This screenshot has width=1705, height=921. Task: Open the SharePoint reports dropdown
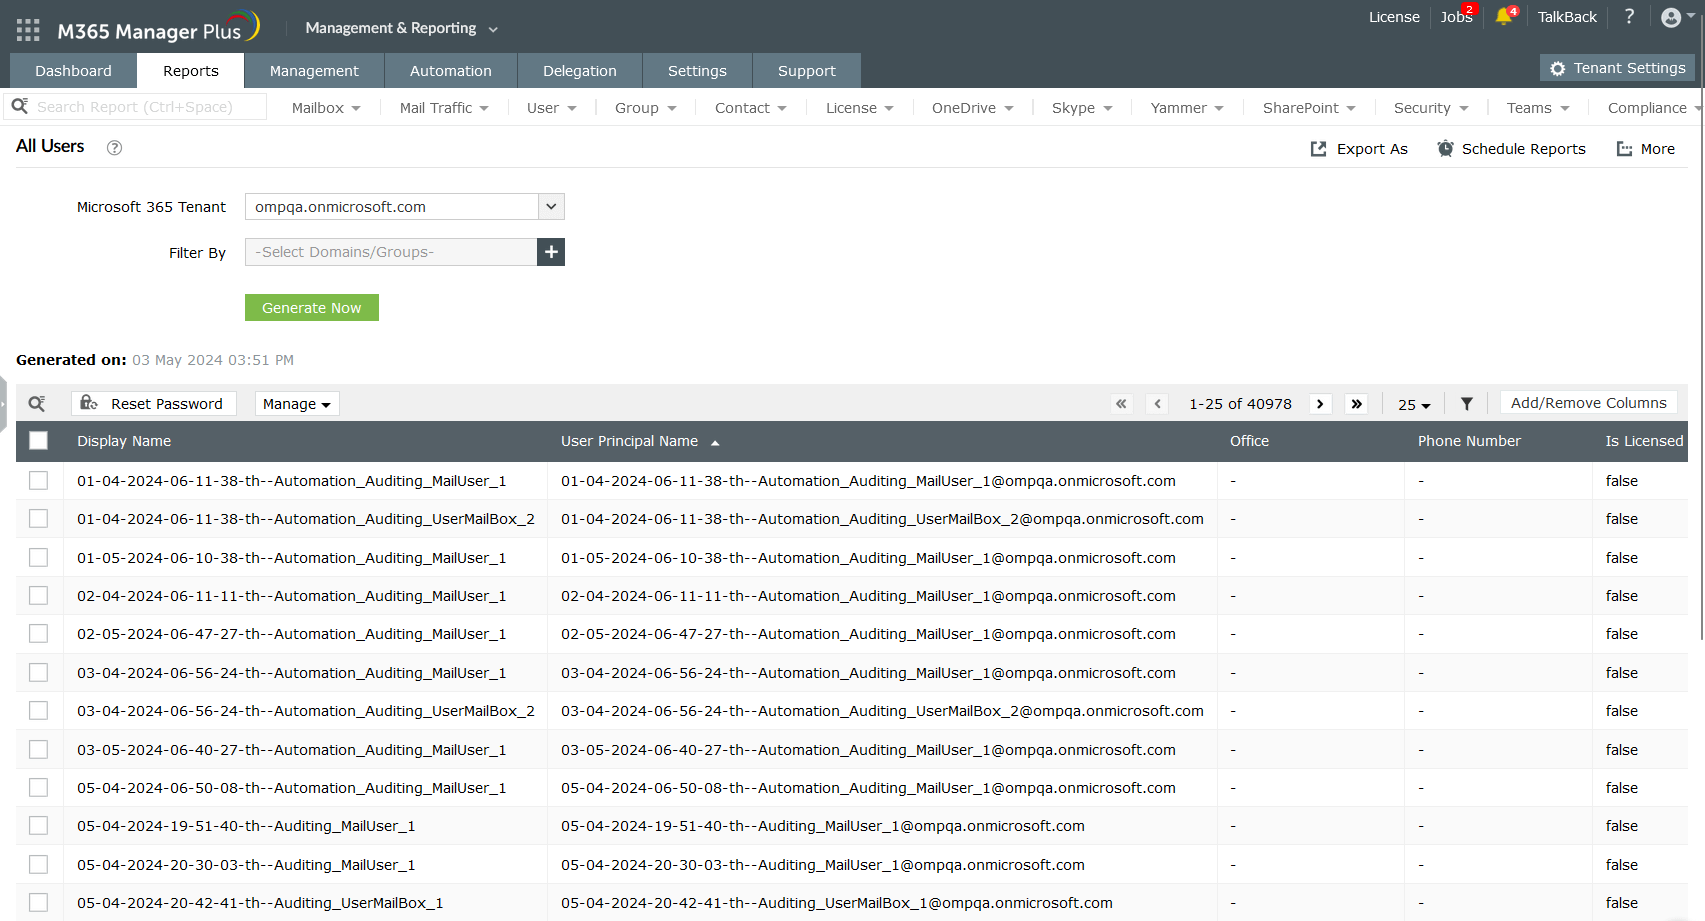pos(1309,108)
